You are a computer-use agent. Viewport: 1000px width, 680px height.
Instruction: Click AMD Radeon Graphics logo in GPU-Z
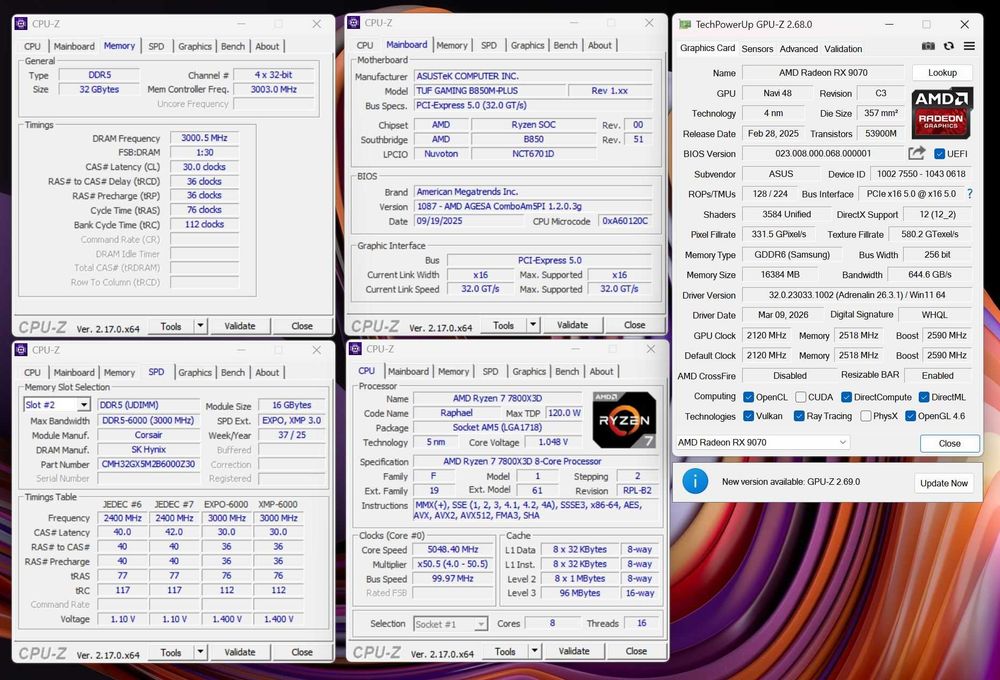pos(942,112)
